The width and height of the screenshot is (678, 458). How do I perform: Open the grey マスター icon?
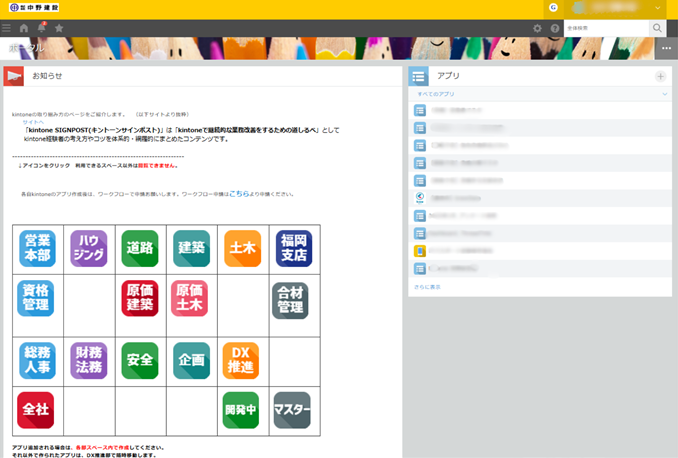click(x=292, y=410)
